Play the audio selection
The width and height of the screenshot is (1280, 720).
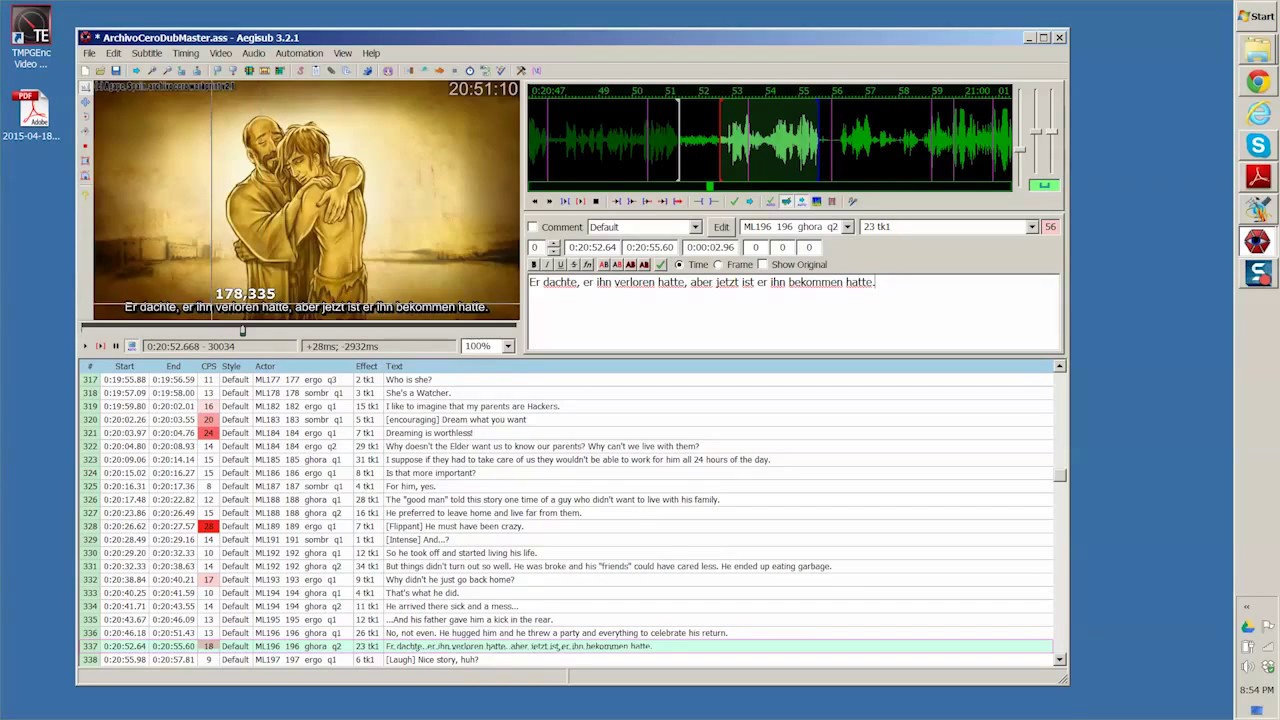coord(565,201)
